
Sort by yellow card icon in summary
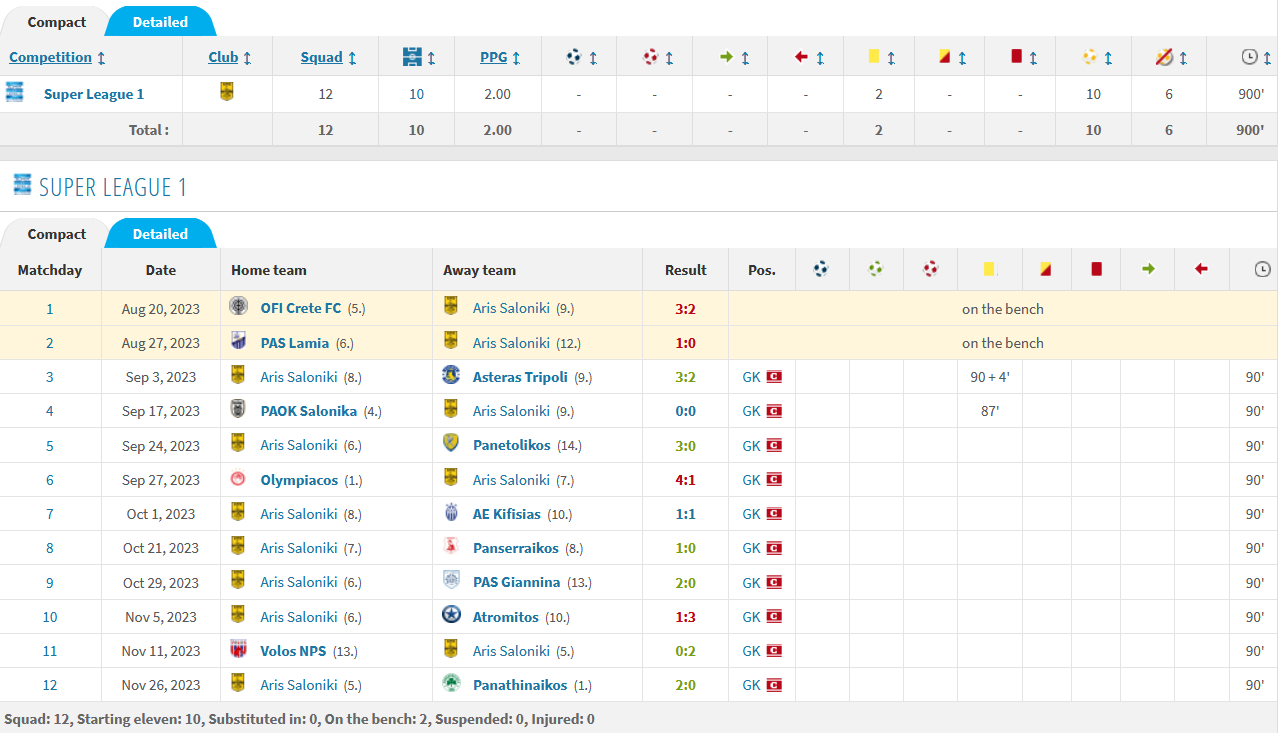point(874,57)
